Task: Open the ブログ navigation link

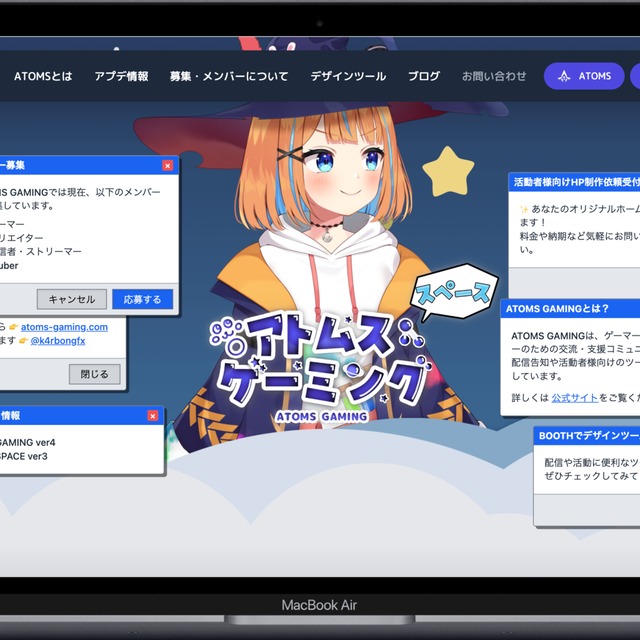Action: click(424, 76)
